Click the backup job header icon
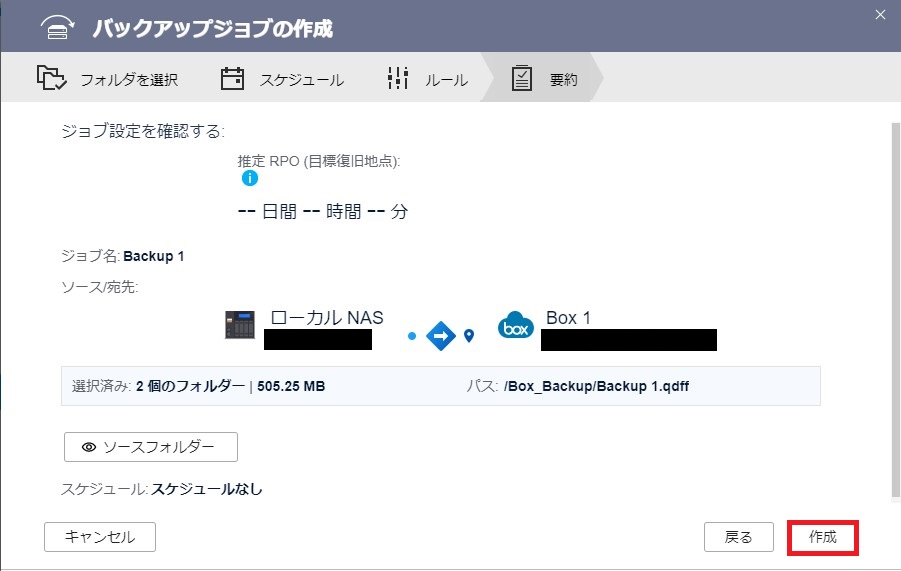Screen dimensions: 901x571 [x=57, y=28]
